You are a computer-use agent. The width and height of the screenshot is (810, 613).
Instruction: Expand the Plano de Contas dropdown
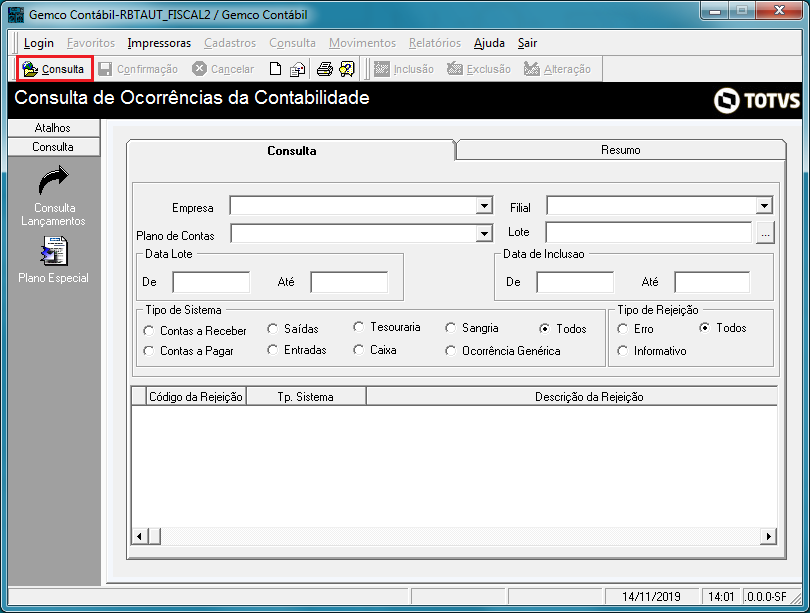point(484,233)
